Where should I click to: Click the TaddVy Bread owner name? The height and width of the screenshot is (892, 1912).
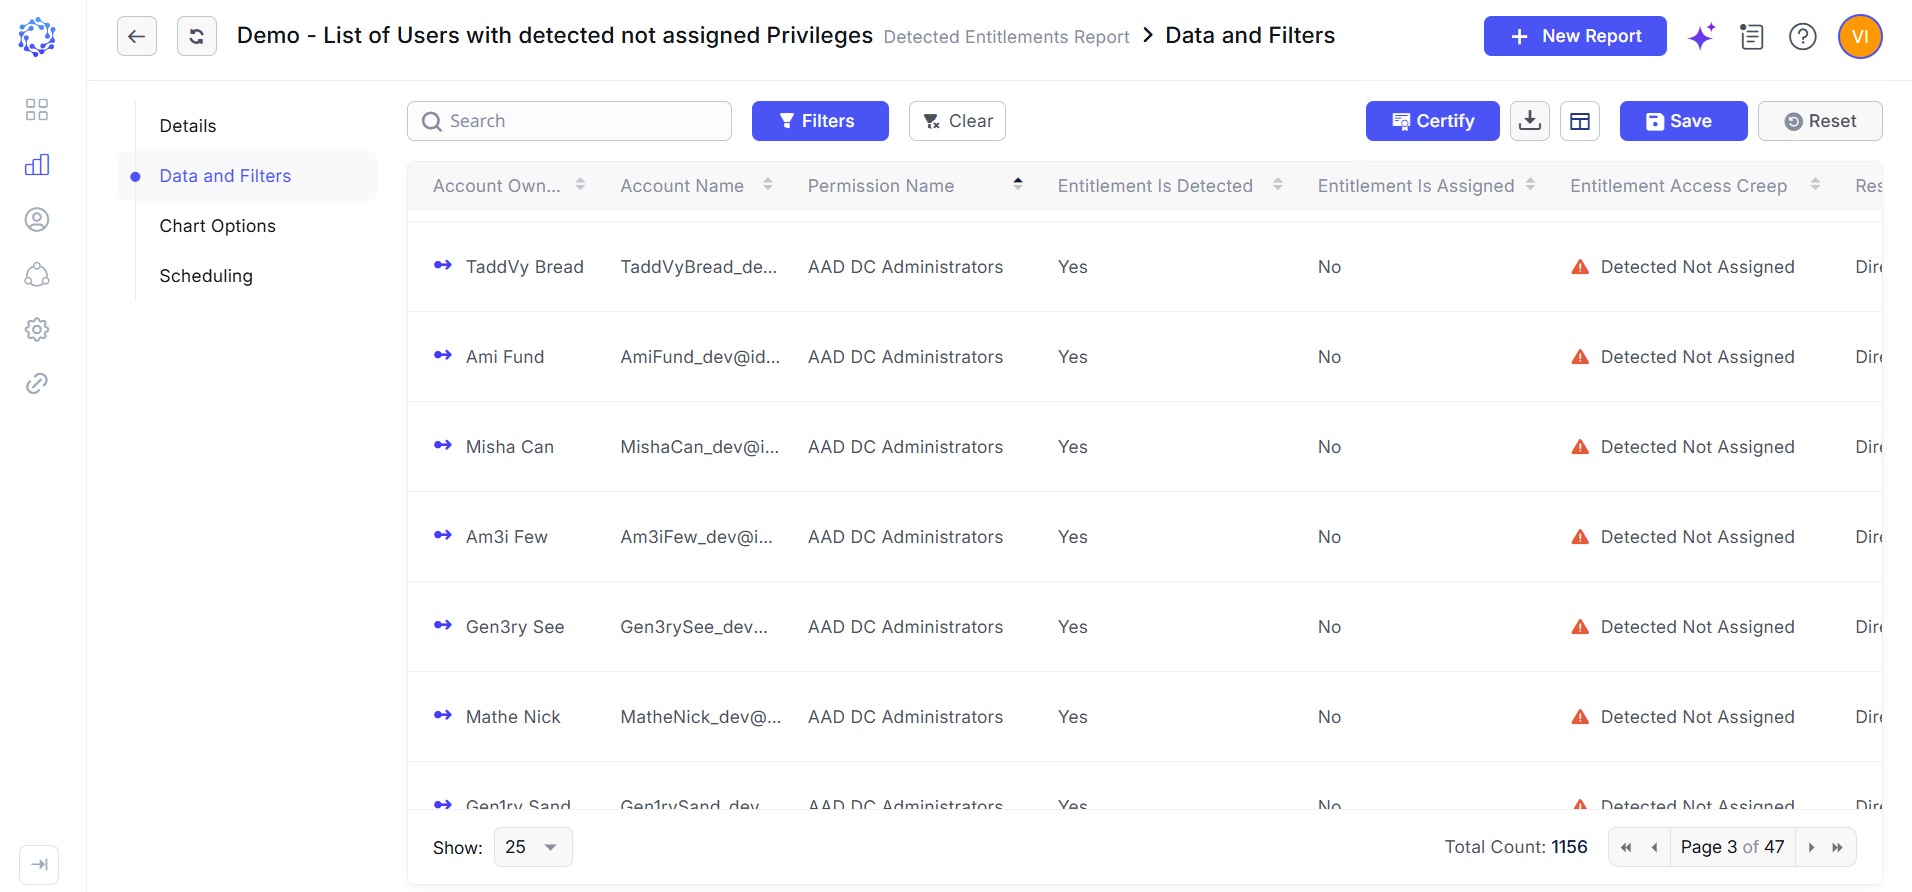pyautogui.click(x=525, y=267)
